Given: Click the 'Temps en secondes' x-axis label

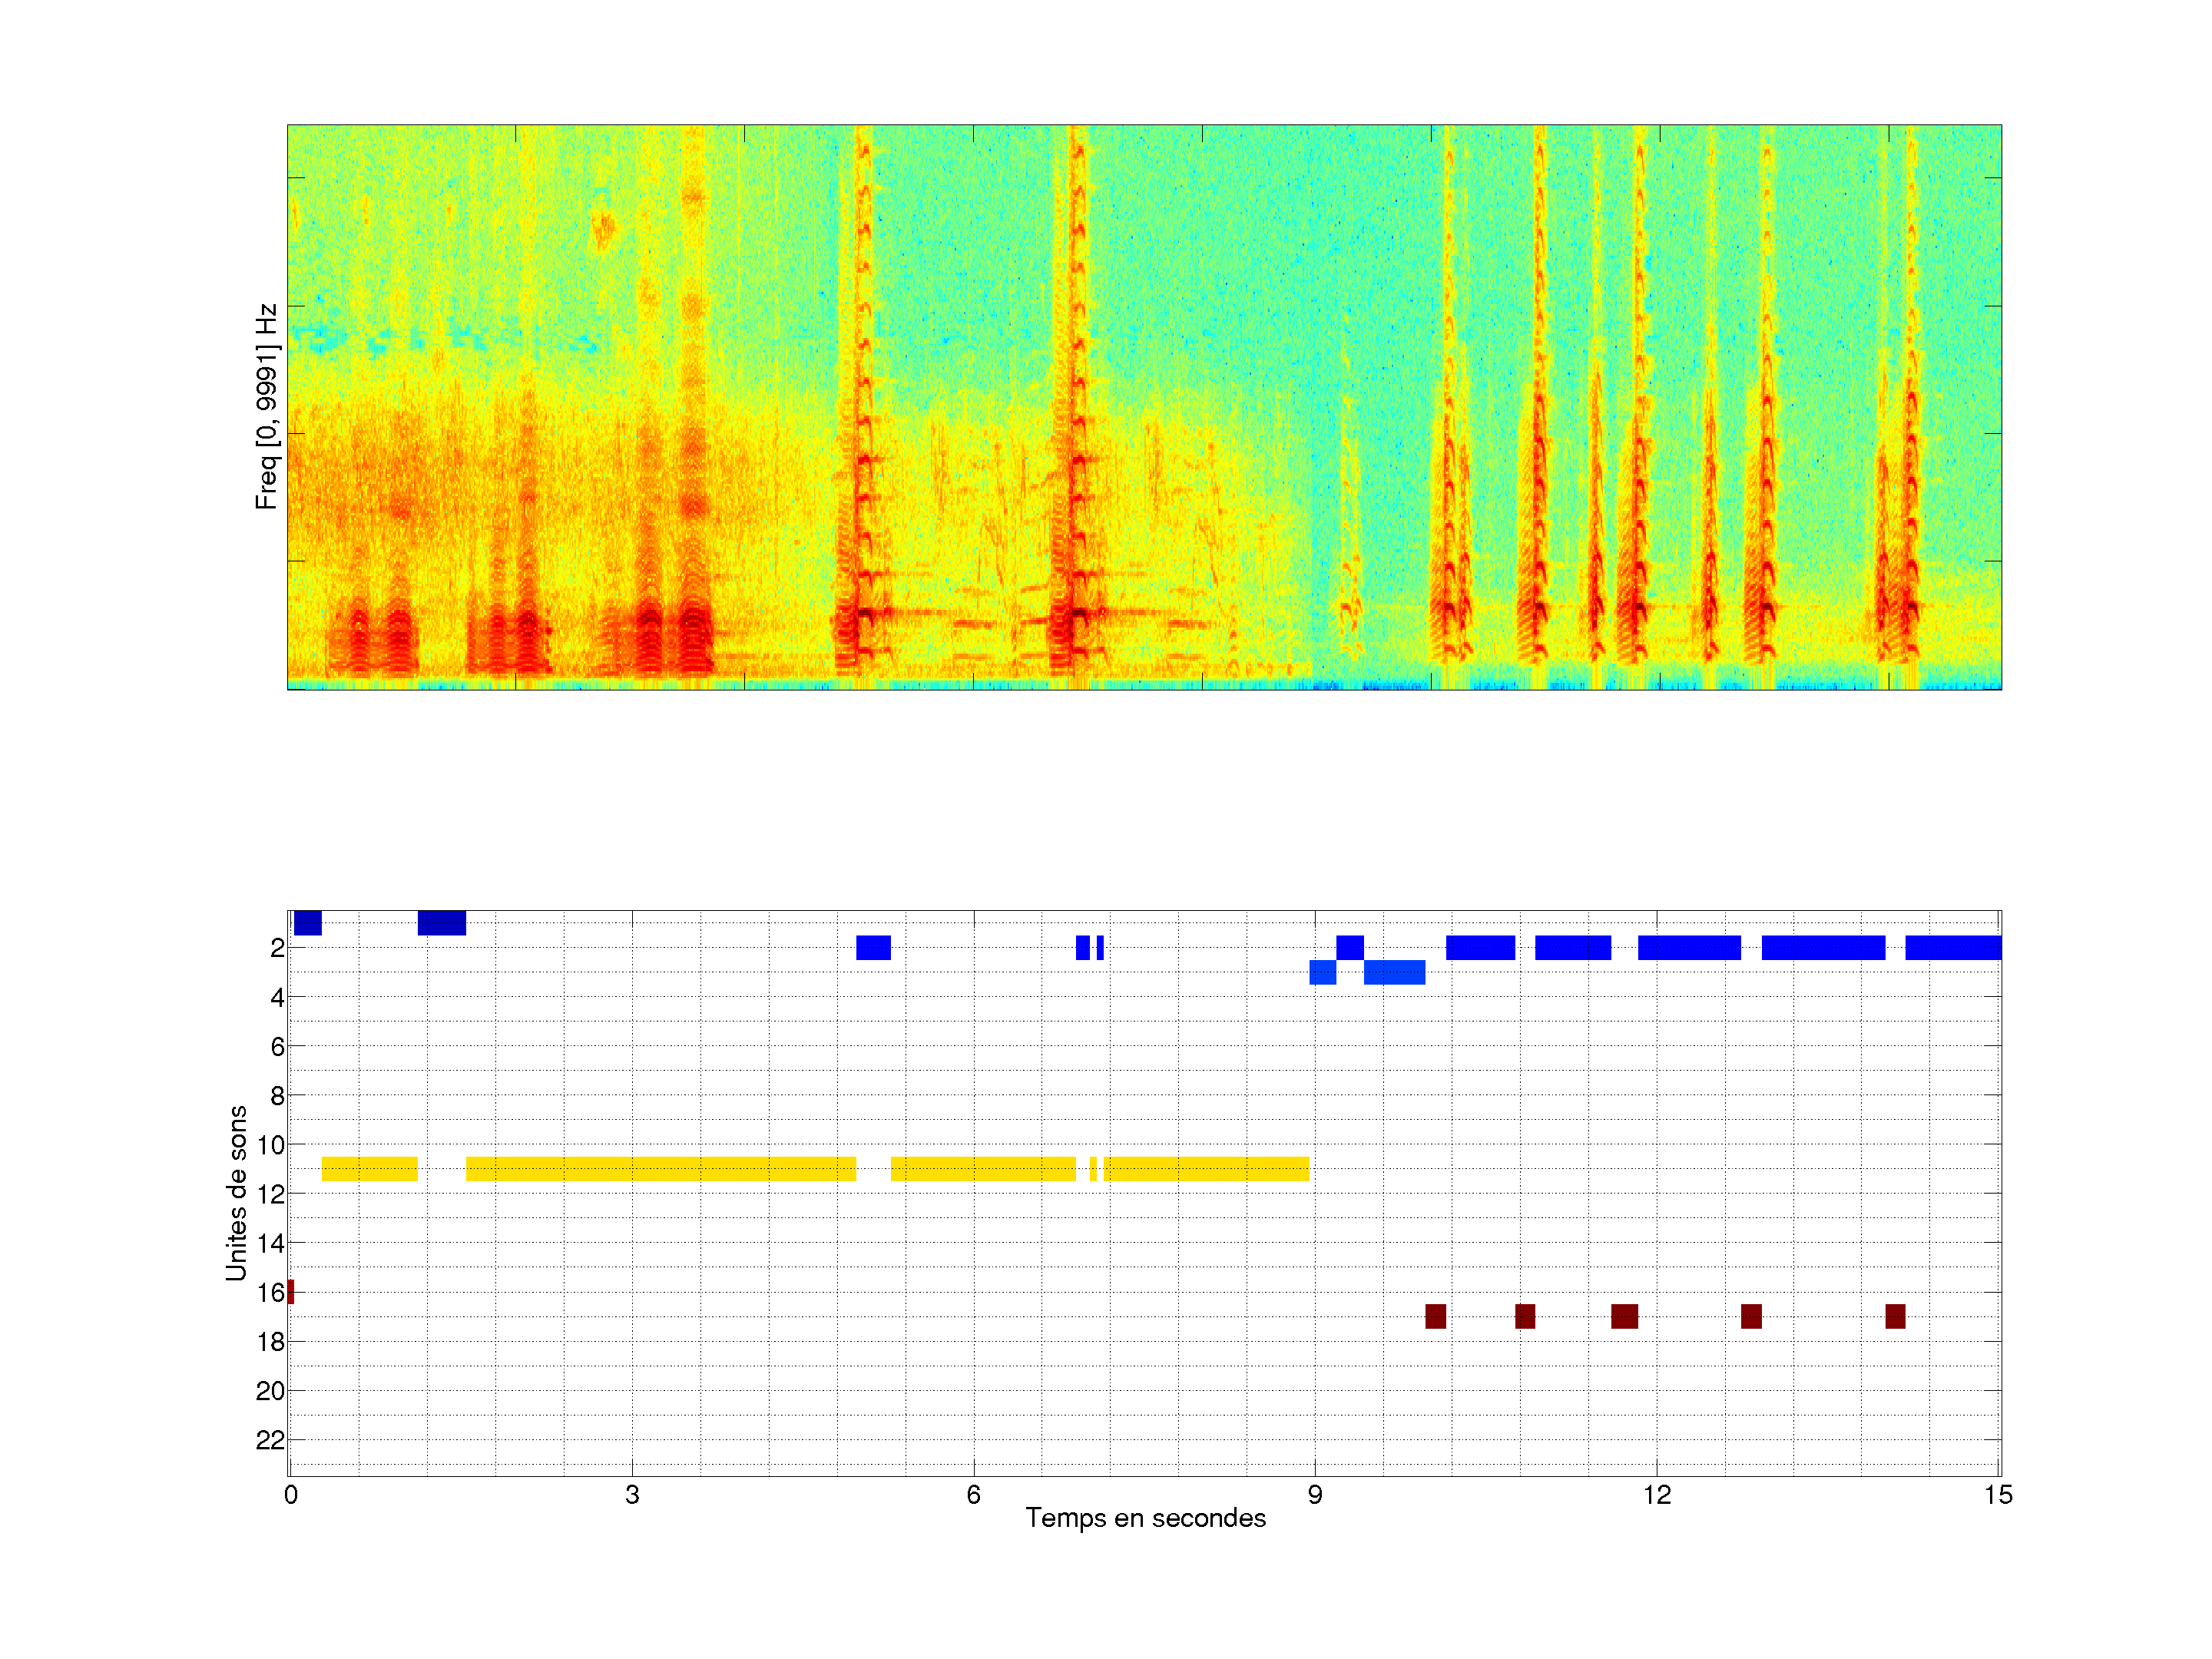Looking at the screenshot, I should click(1145, 1518).
